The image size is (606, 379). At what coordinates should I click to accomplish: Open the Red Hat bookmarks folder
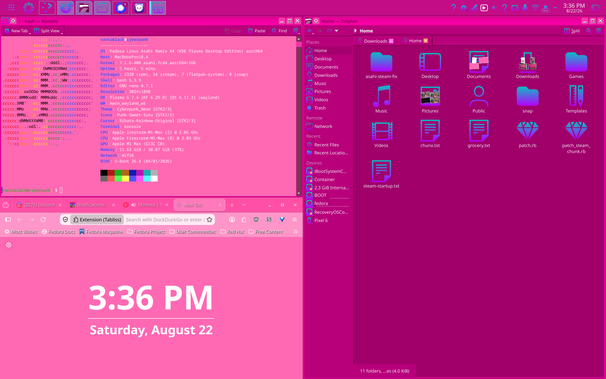pos(232,232)
